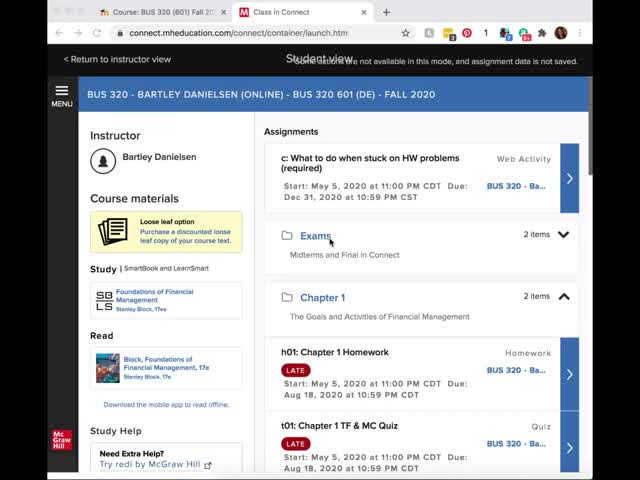This screenshot has width=640, height=480.
Task: Click the loose leaf pages icon
Action: [x=113, y=231]
